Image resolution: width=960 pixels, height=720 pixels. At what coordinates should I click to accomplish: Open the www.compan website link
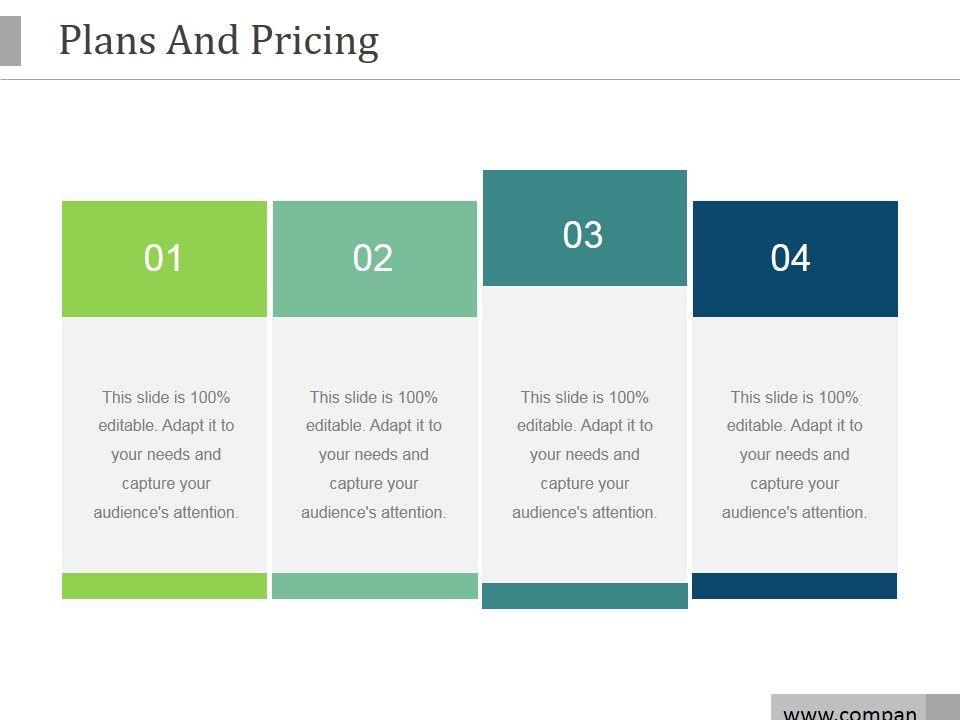click(x=849, y=711)
